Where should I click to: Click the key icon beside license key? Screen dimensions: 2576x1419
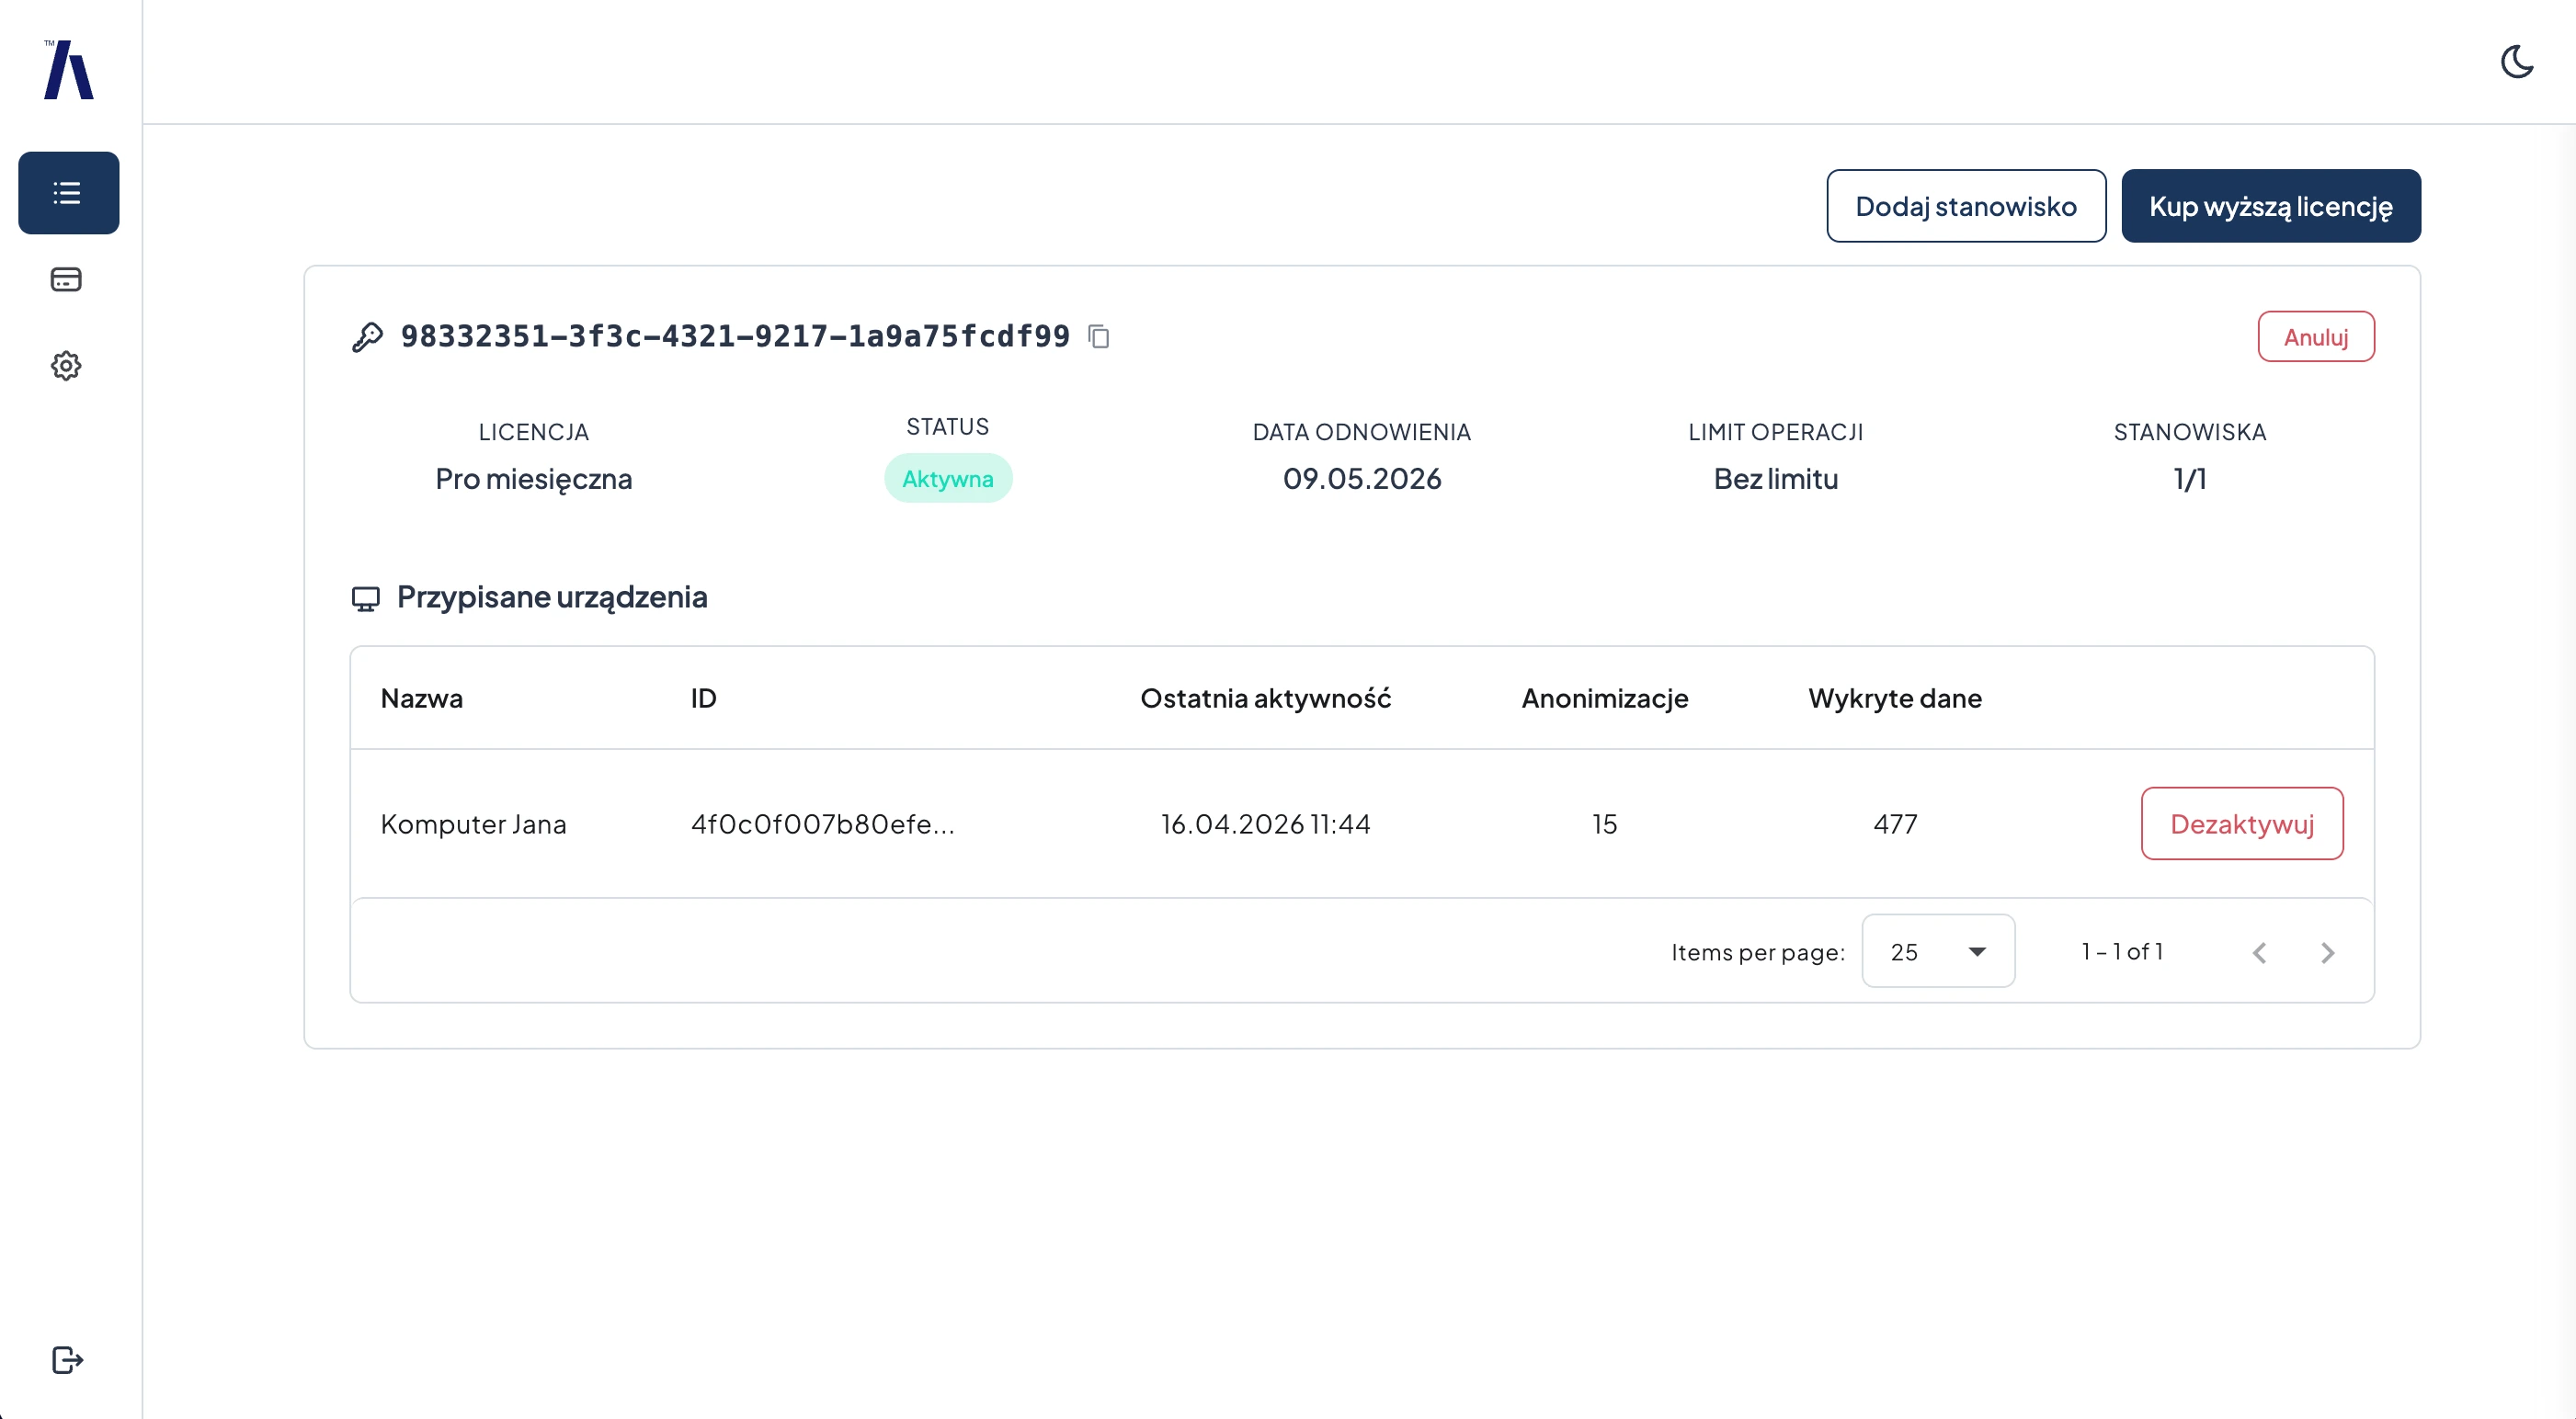point(367,337)
